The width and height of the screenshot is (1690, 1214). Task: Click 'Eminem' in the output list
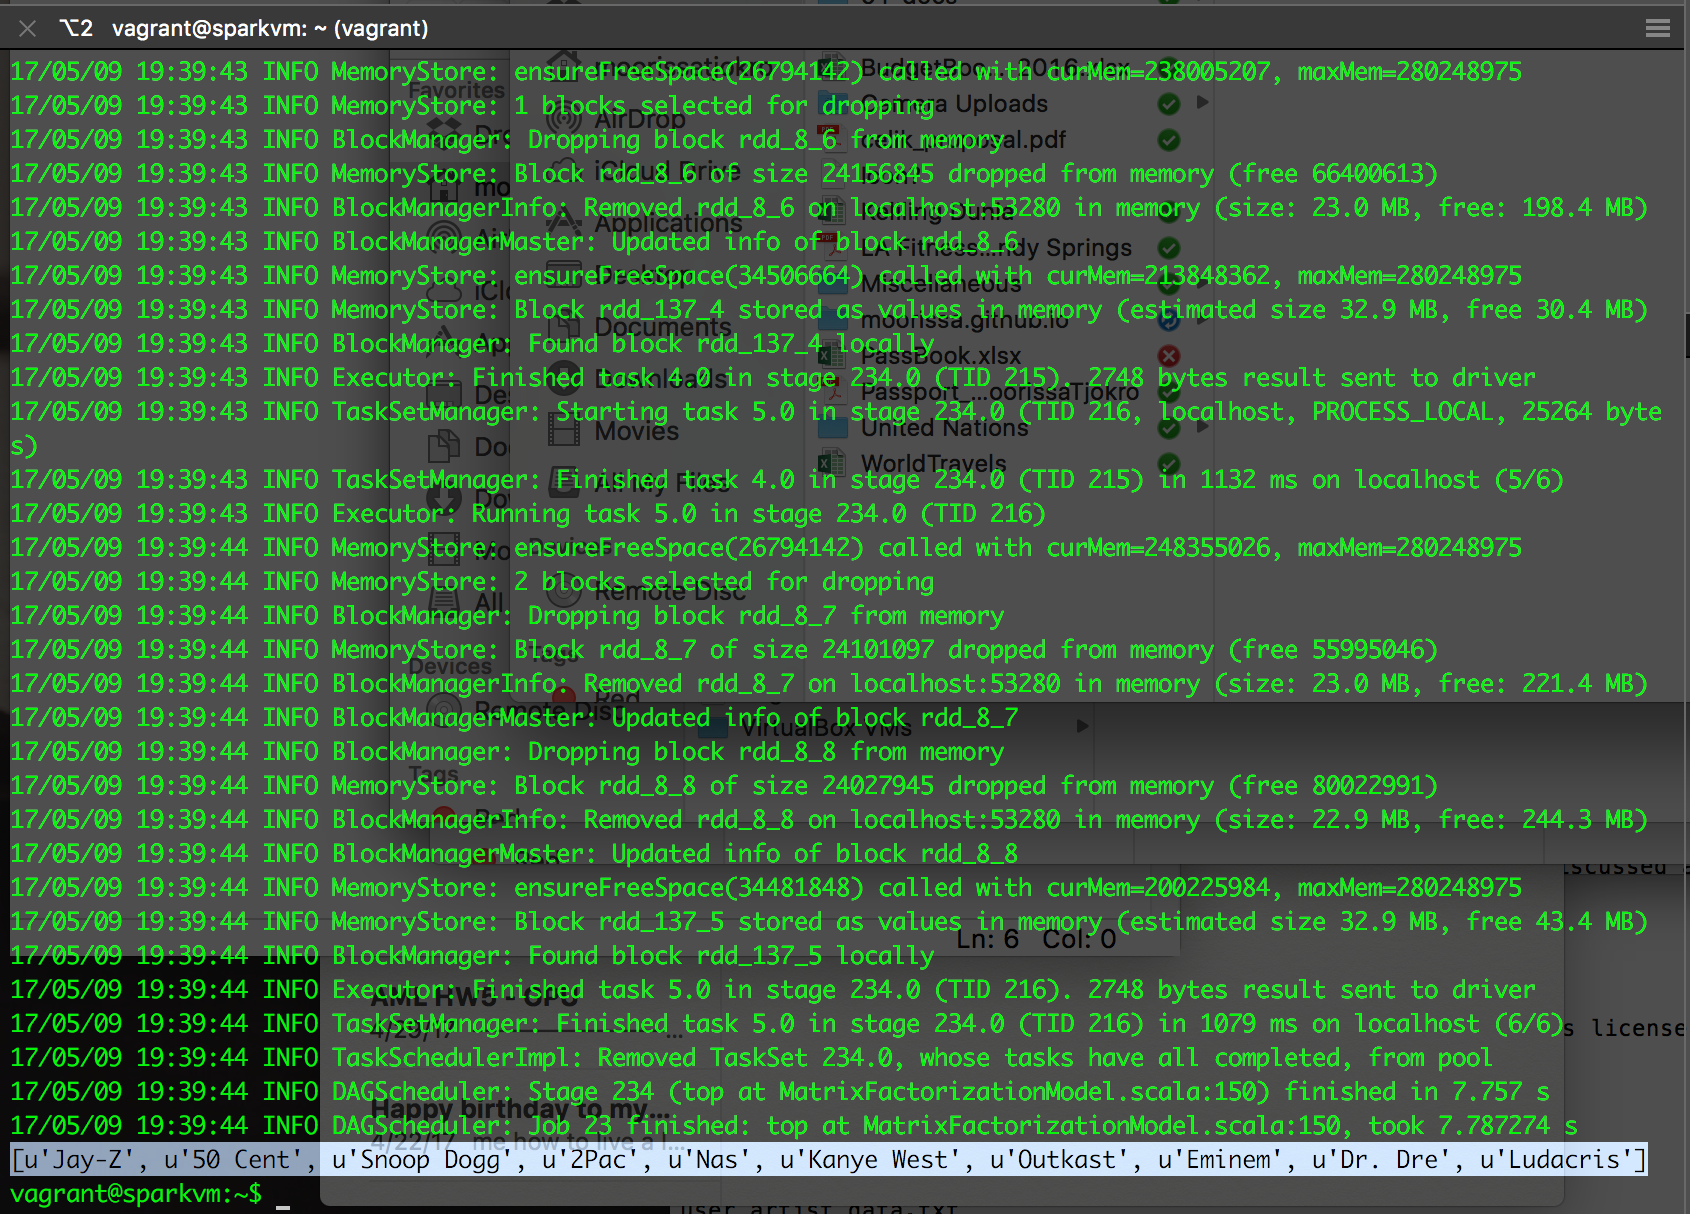pos(1228,1159)
